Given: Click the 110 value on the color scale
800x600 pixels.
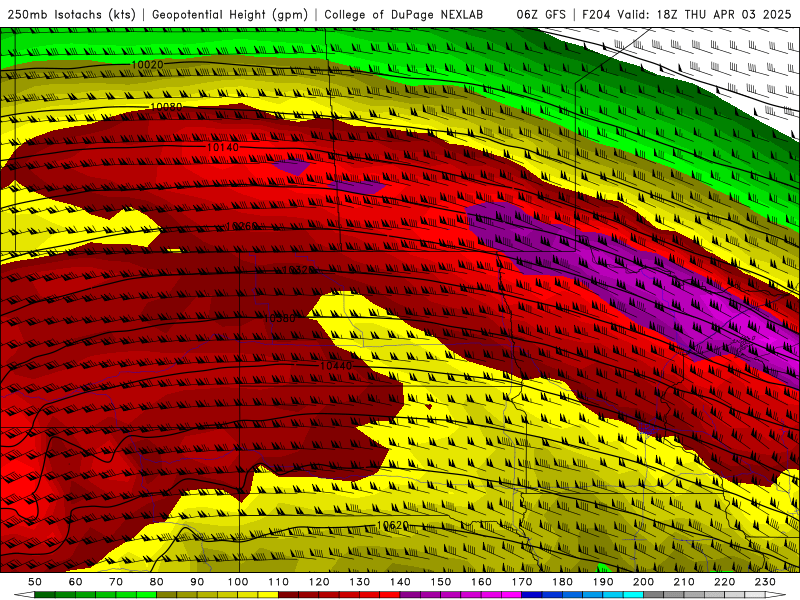Looking at the screenshot, I should click(x=279, y=582).
